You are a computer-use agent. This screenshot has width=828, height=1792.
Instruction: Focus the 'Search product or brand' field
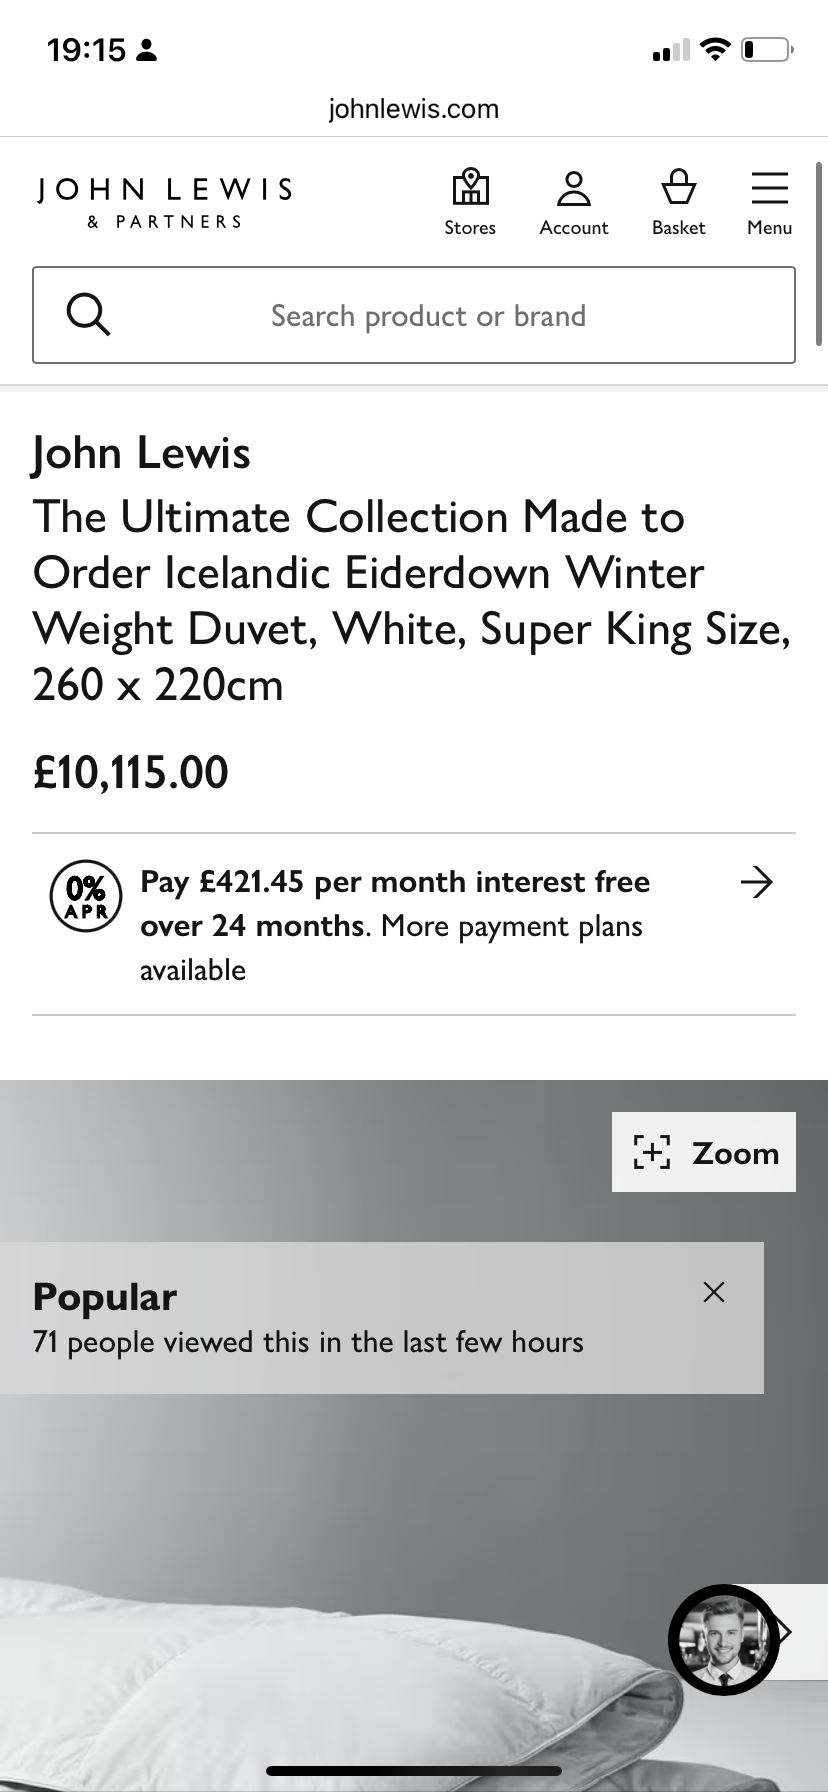click(x=428, y=316)
